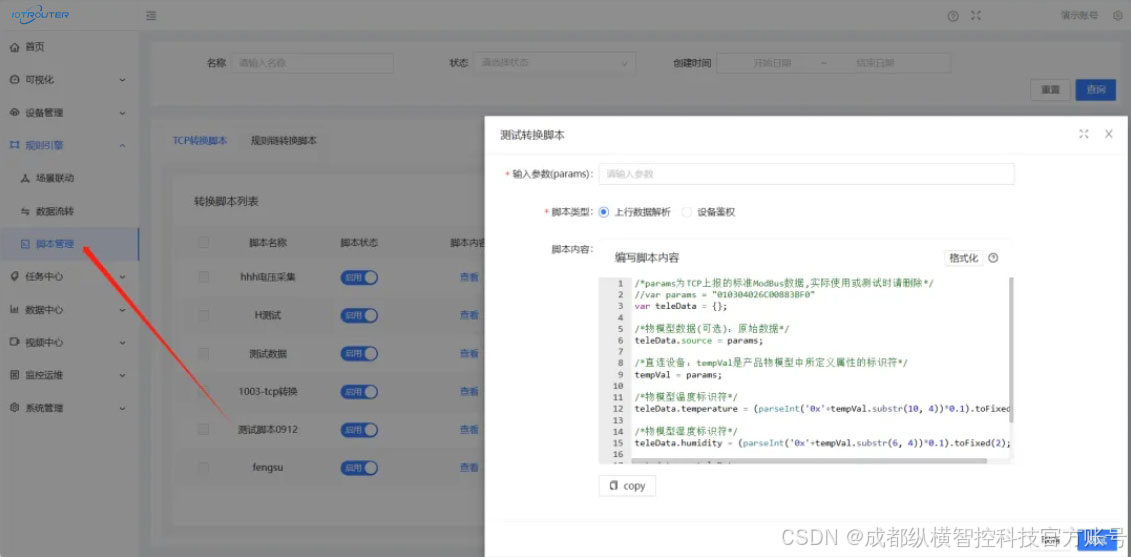Click help icon next to 格式化
1131x557 pixels.
pos(993,258)
